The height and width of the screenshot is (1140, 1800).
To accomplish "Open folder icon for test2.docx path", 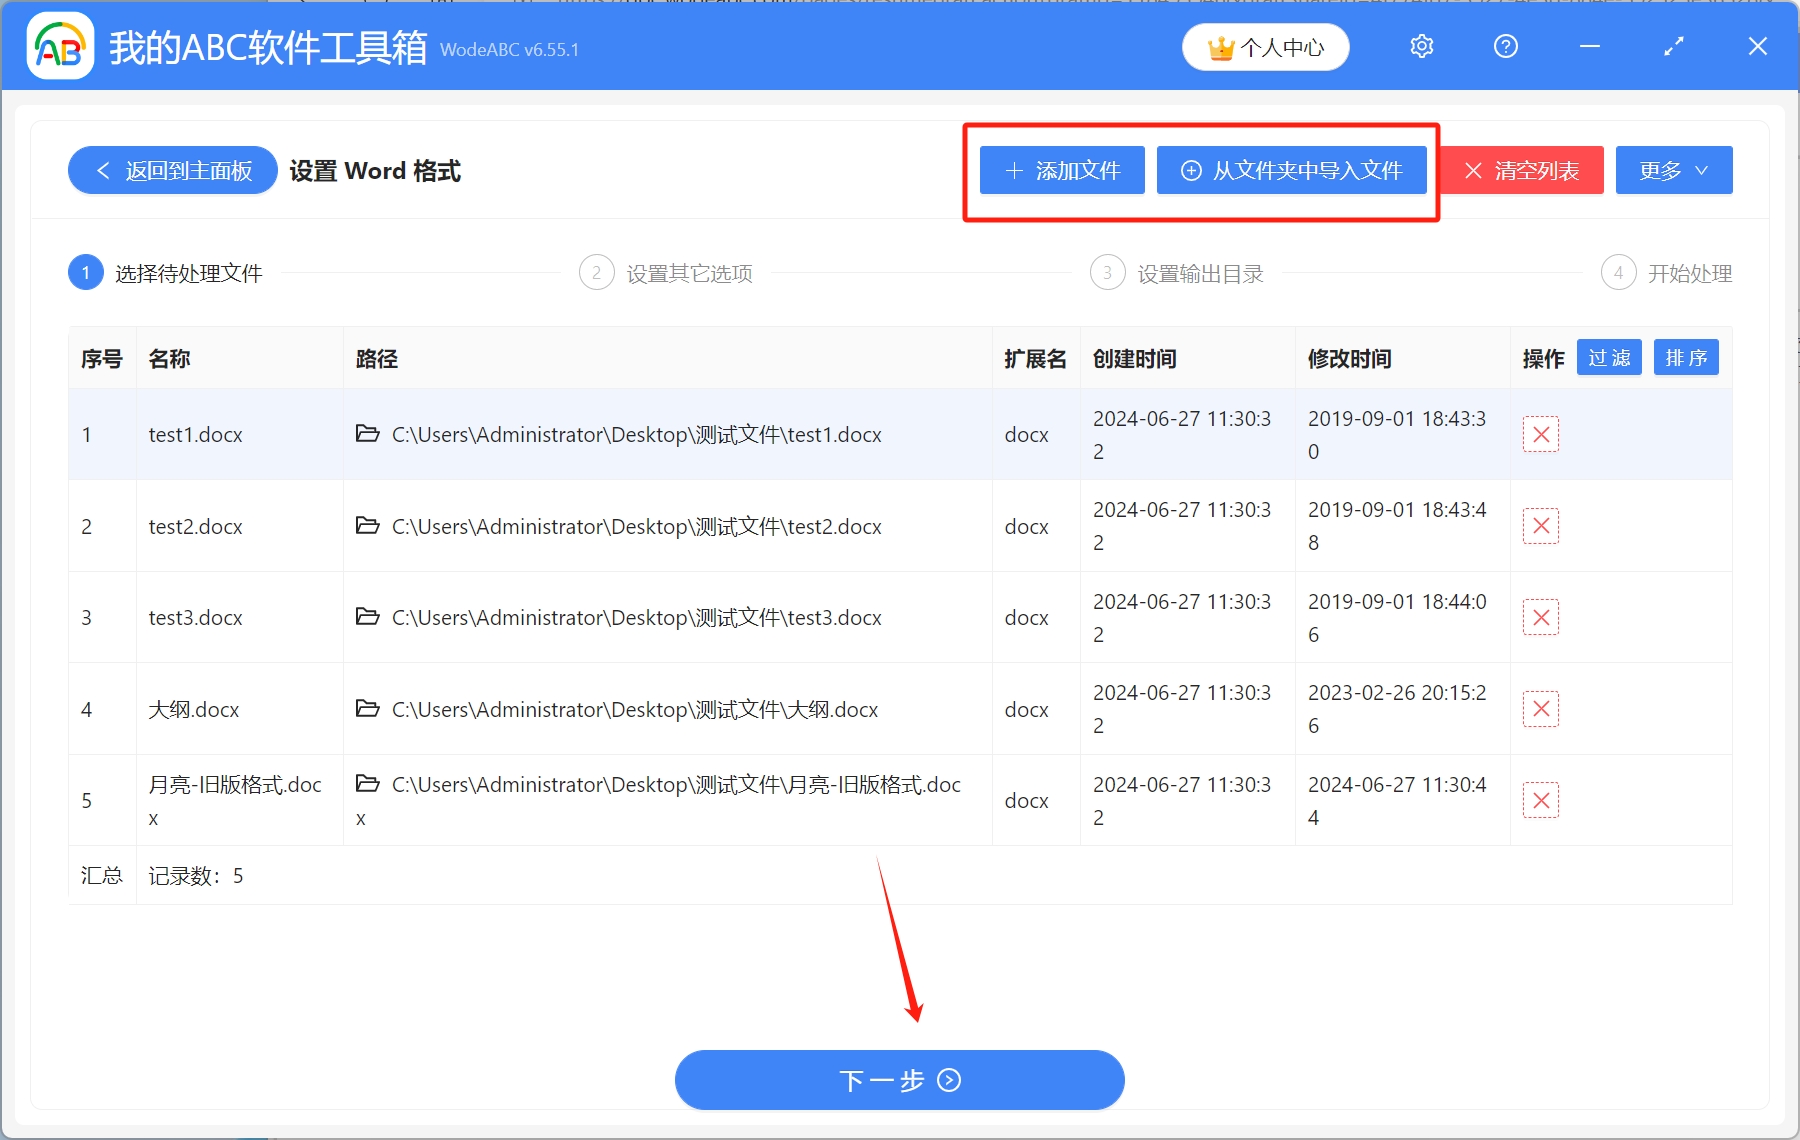I will 368,525.
